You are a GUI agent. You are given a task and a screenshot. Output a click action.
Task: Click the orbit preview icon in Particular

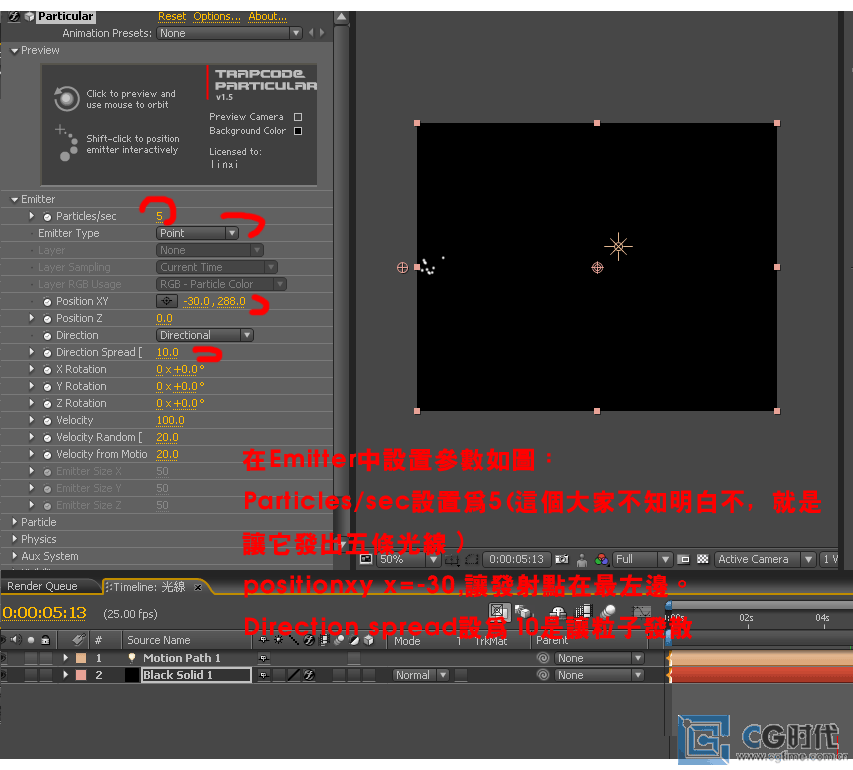point(66,98)
